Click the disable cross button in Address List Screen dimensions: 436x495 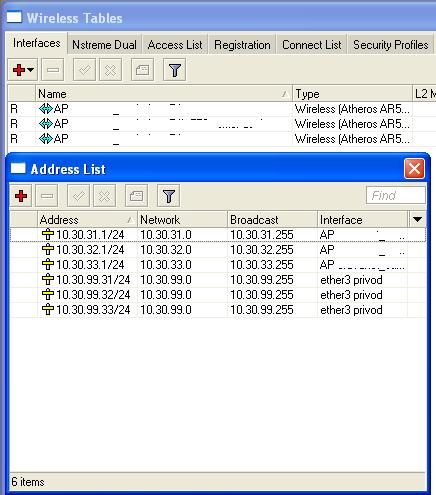tap(104, 196)
